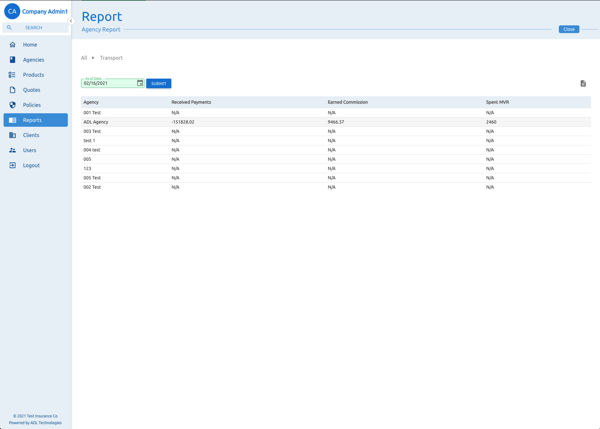600x429 pixels.
Task: Click the Transport breadcrumb
Action: click(x=111, y=58)
